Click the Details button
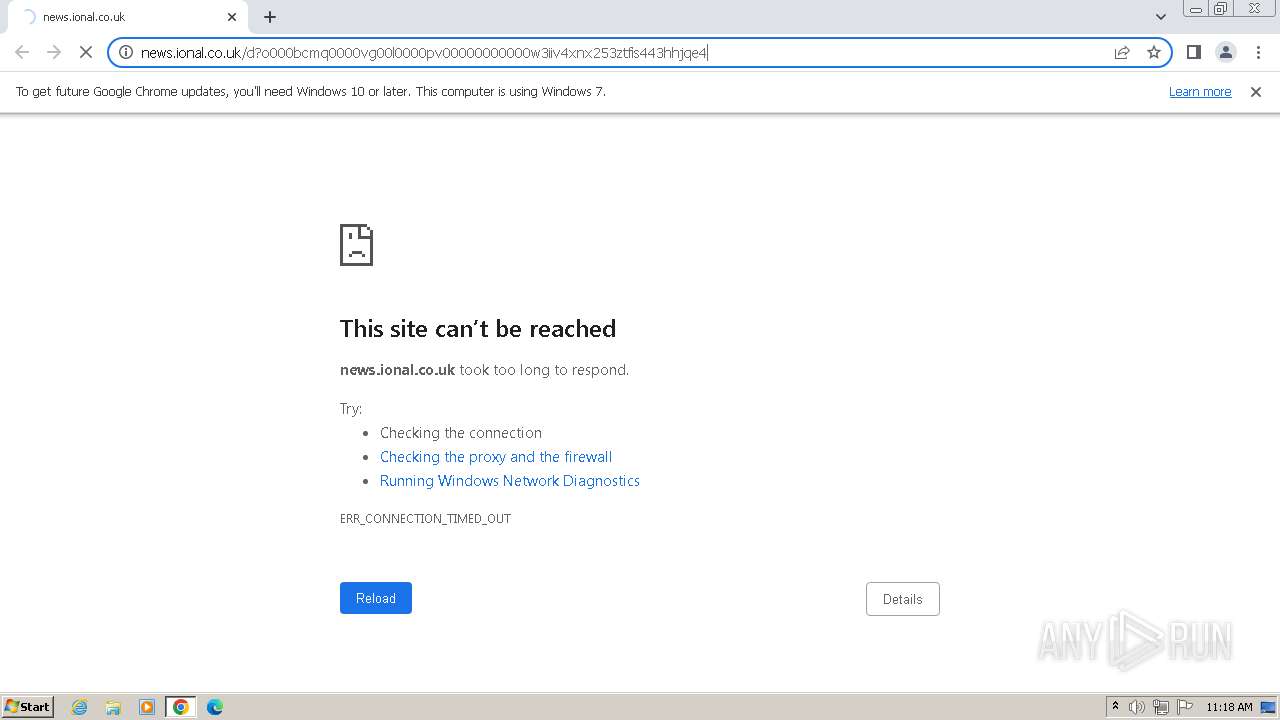The width and height of the screenshot is (1280, 720). click(903, 599)
